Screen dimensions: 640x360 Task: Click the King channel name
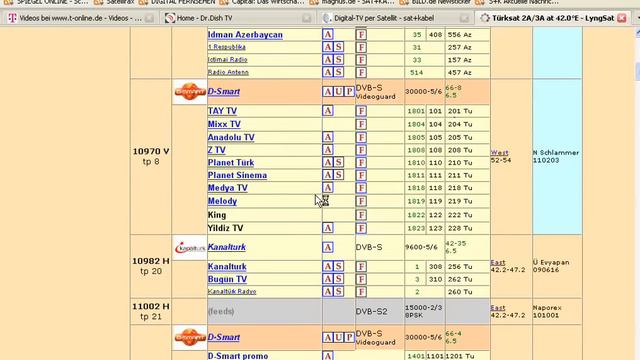(x=217, y=215)
